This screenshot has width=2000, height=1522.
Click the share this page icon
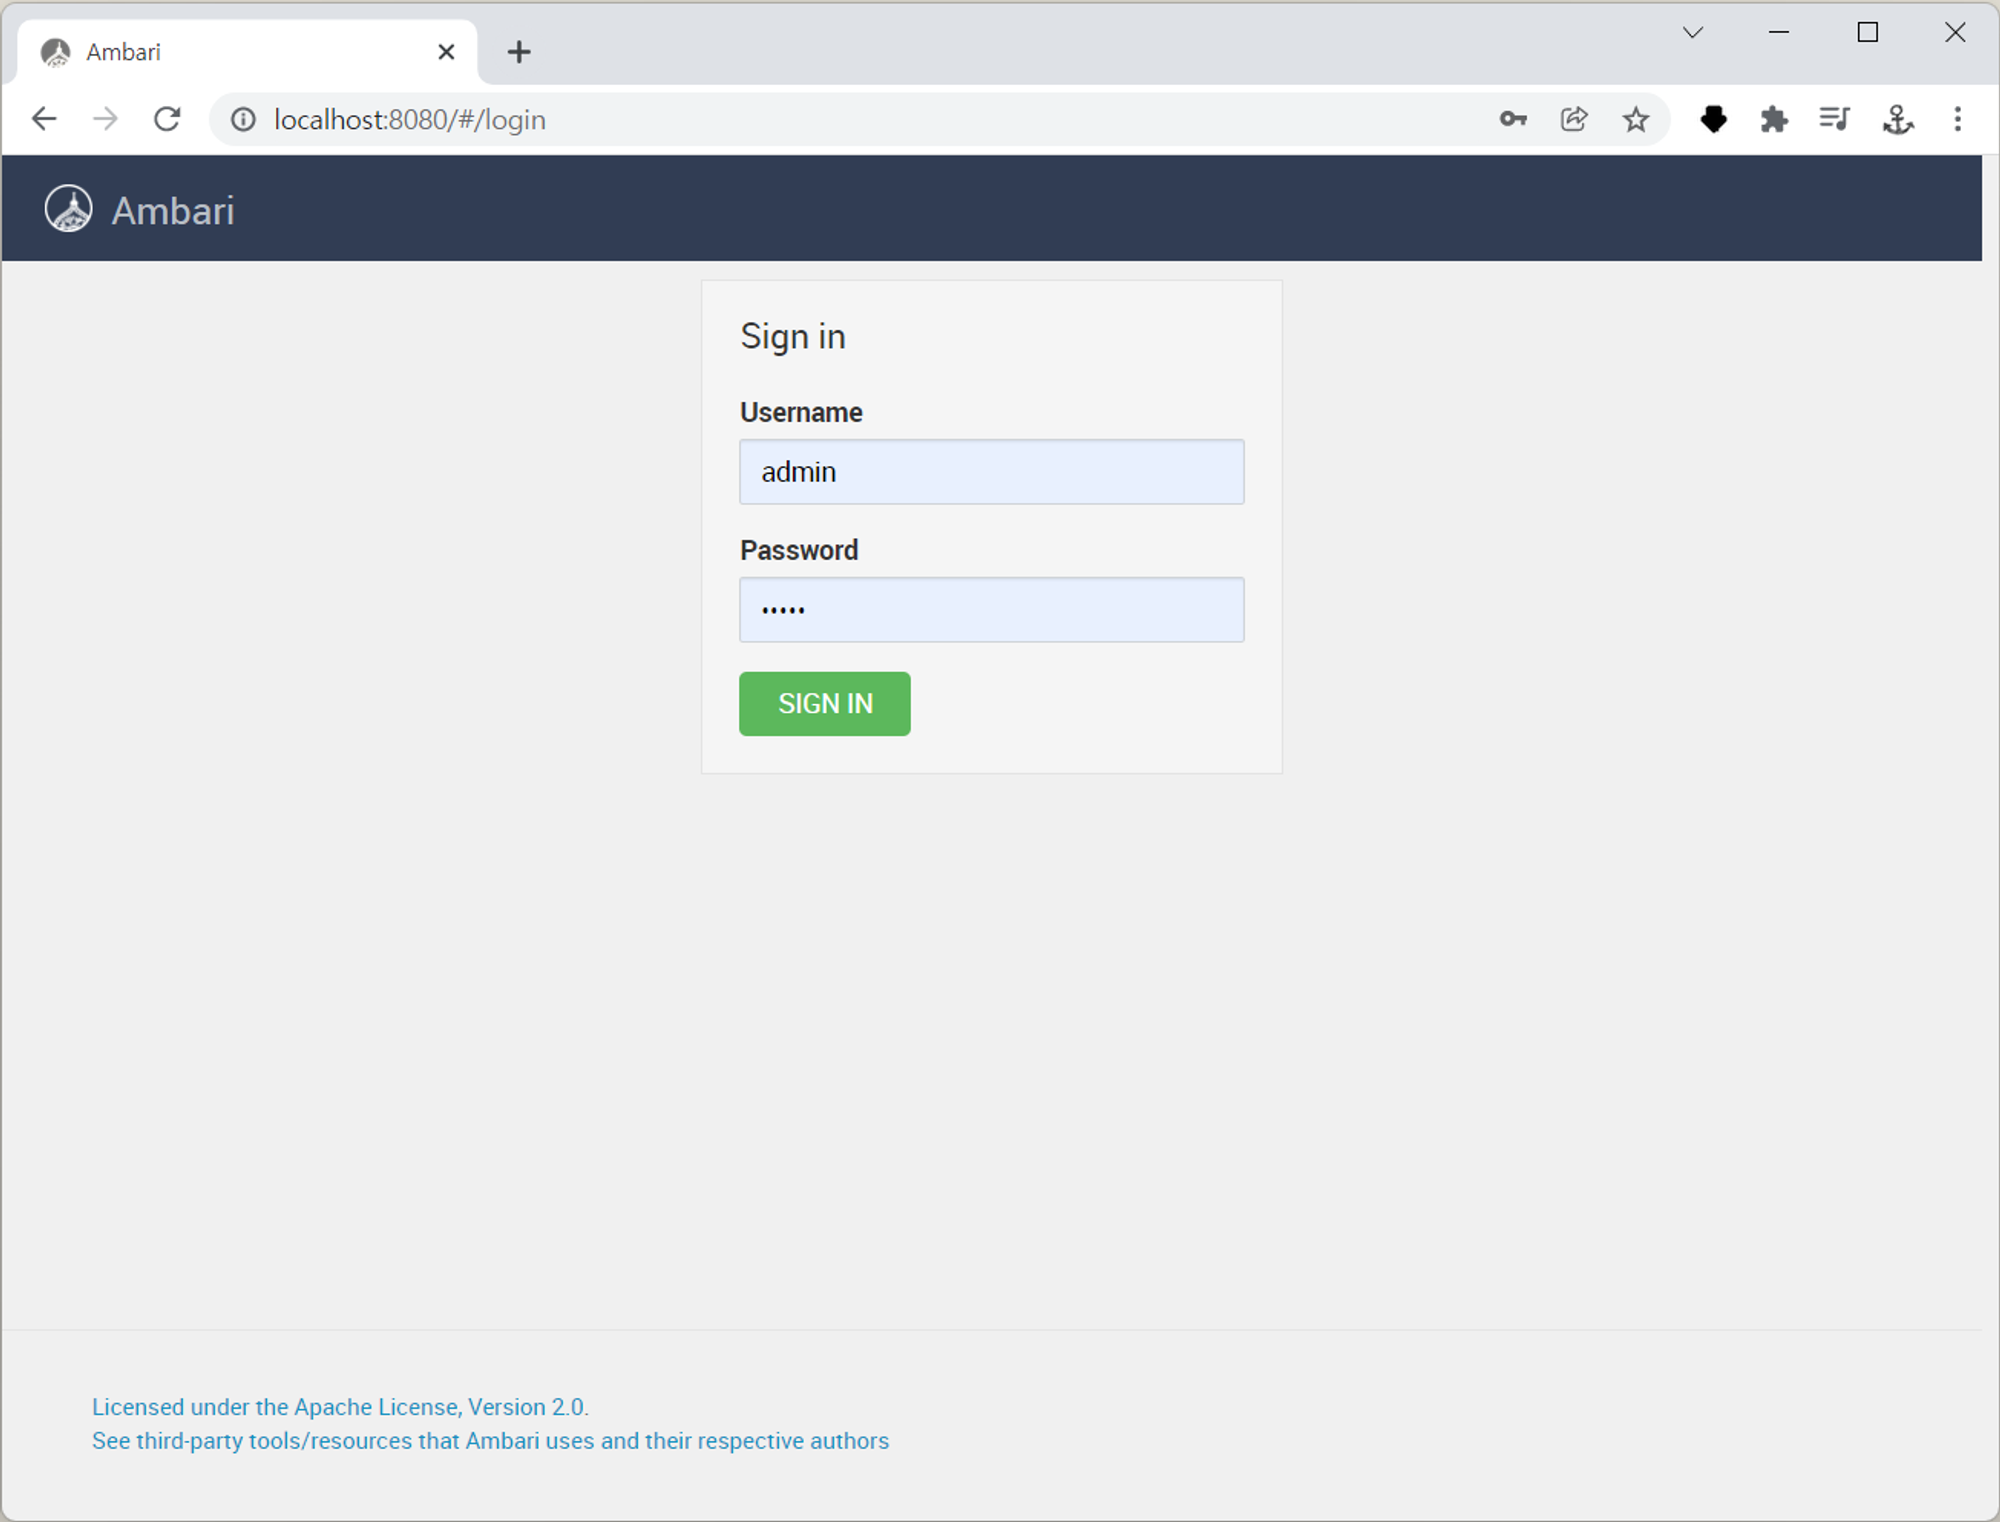[1574, 120]
